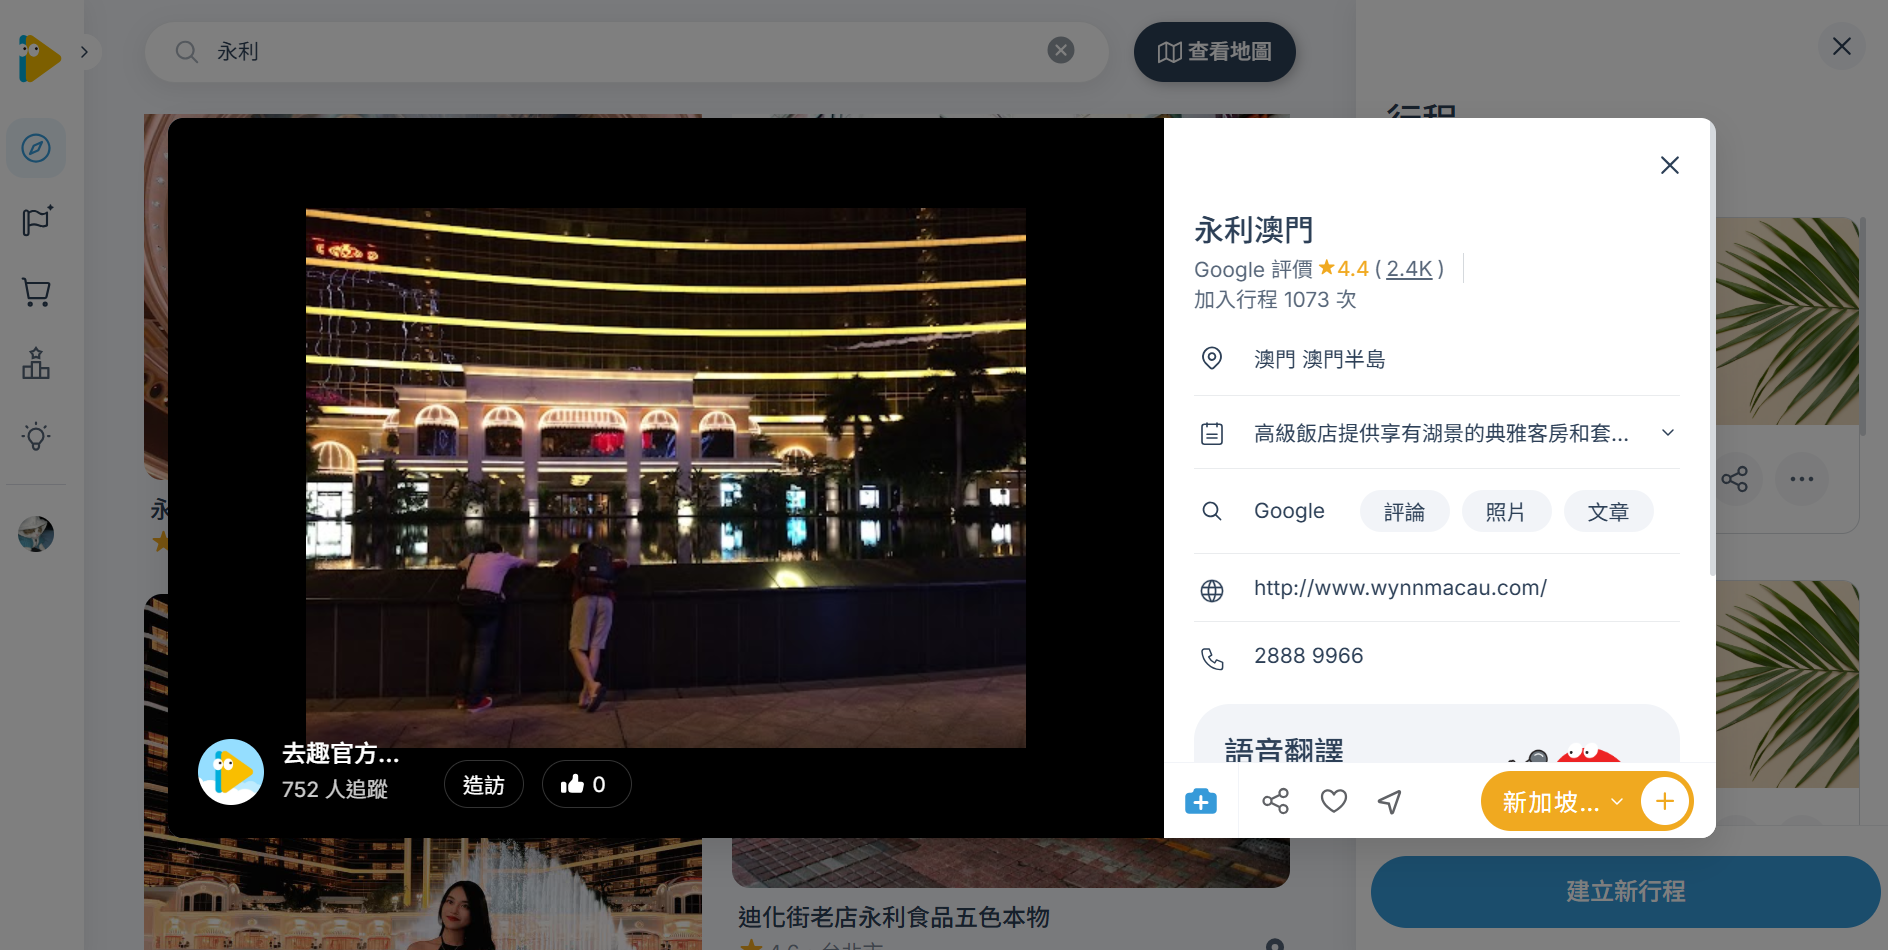The height and width of the screenshot is (950, 1888).
Task: Focus the search field containing 永利
Action: point(627,52)
